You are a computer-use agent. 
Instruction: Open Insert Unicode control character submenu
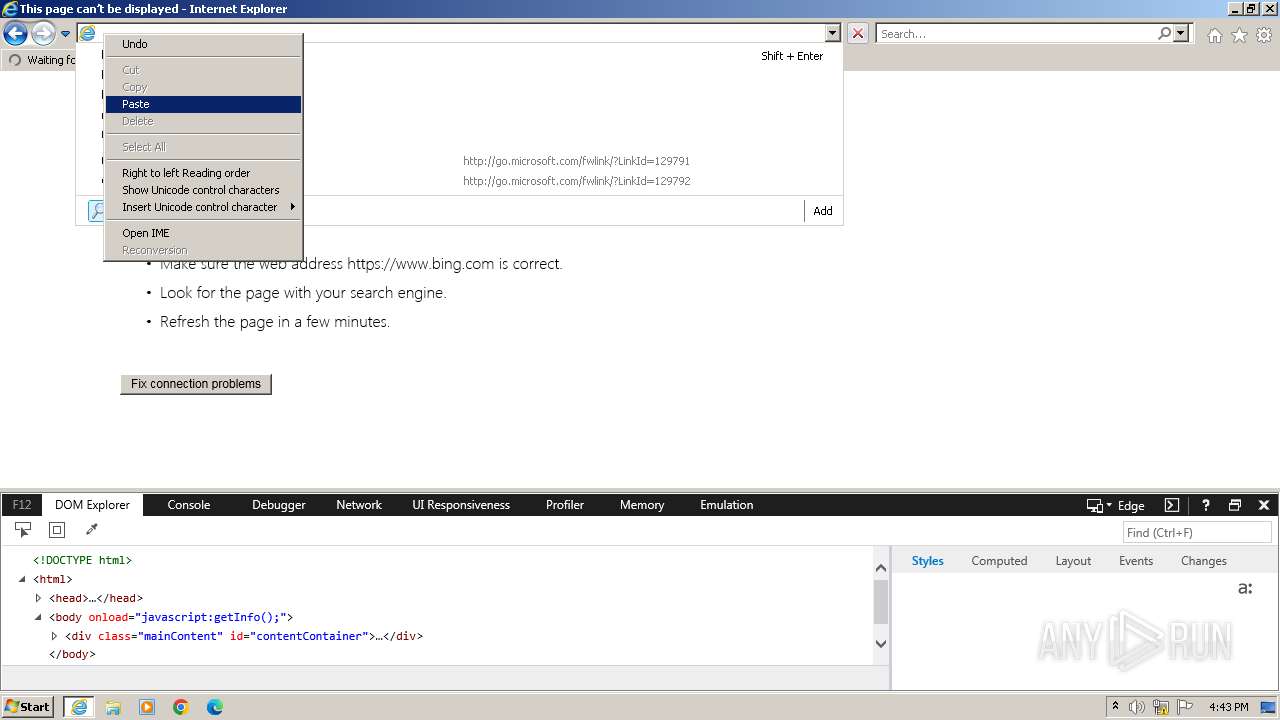[204, 207]
